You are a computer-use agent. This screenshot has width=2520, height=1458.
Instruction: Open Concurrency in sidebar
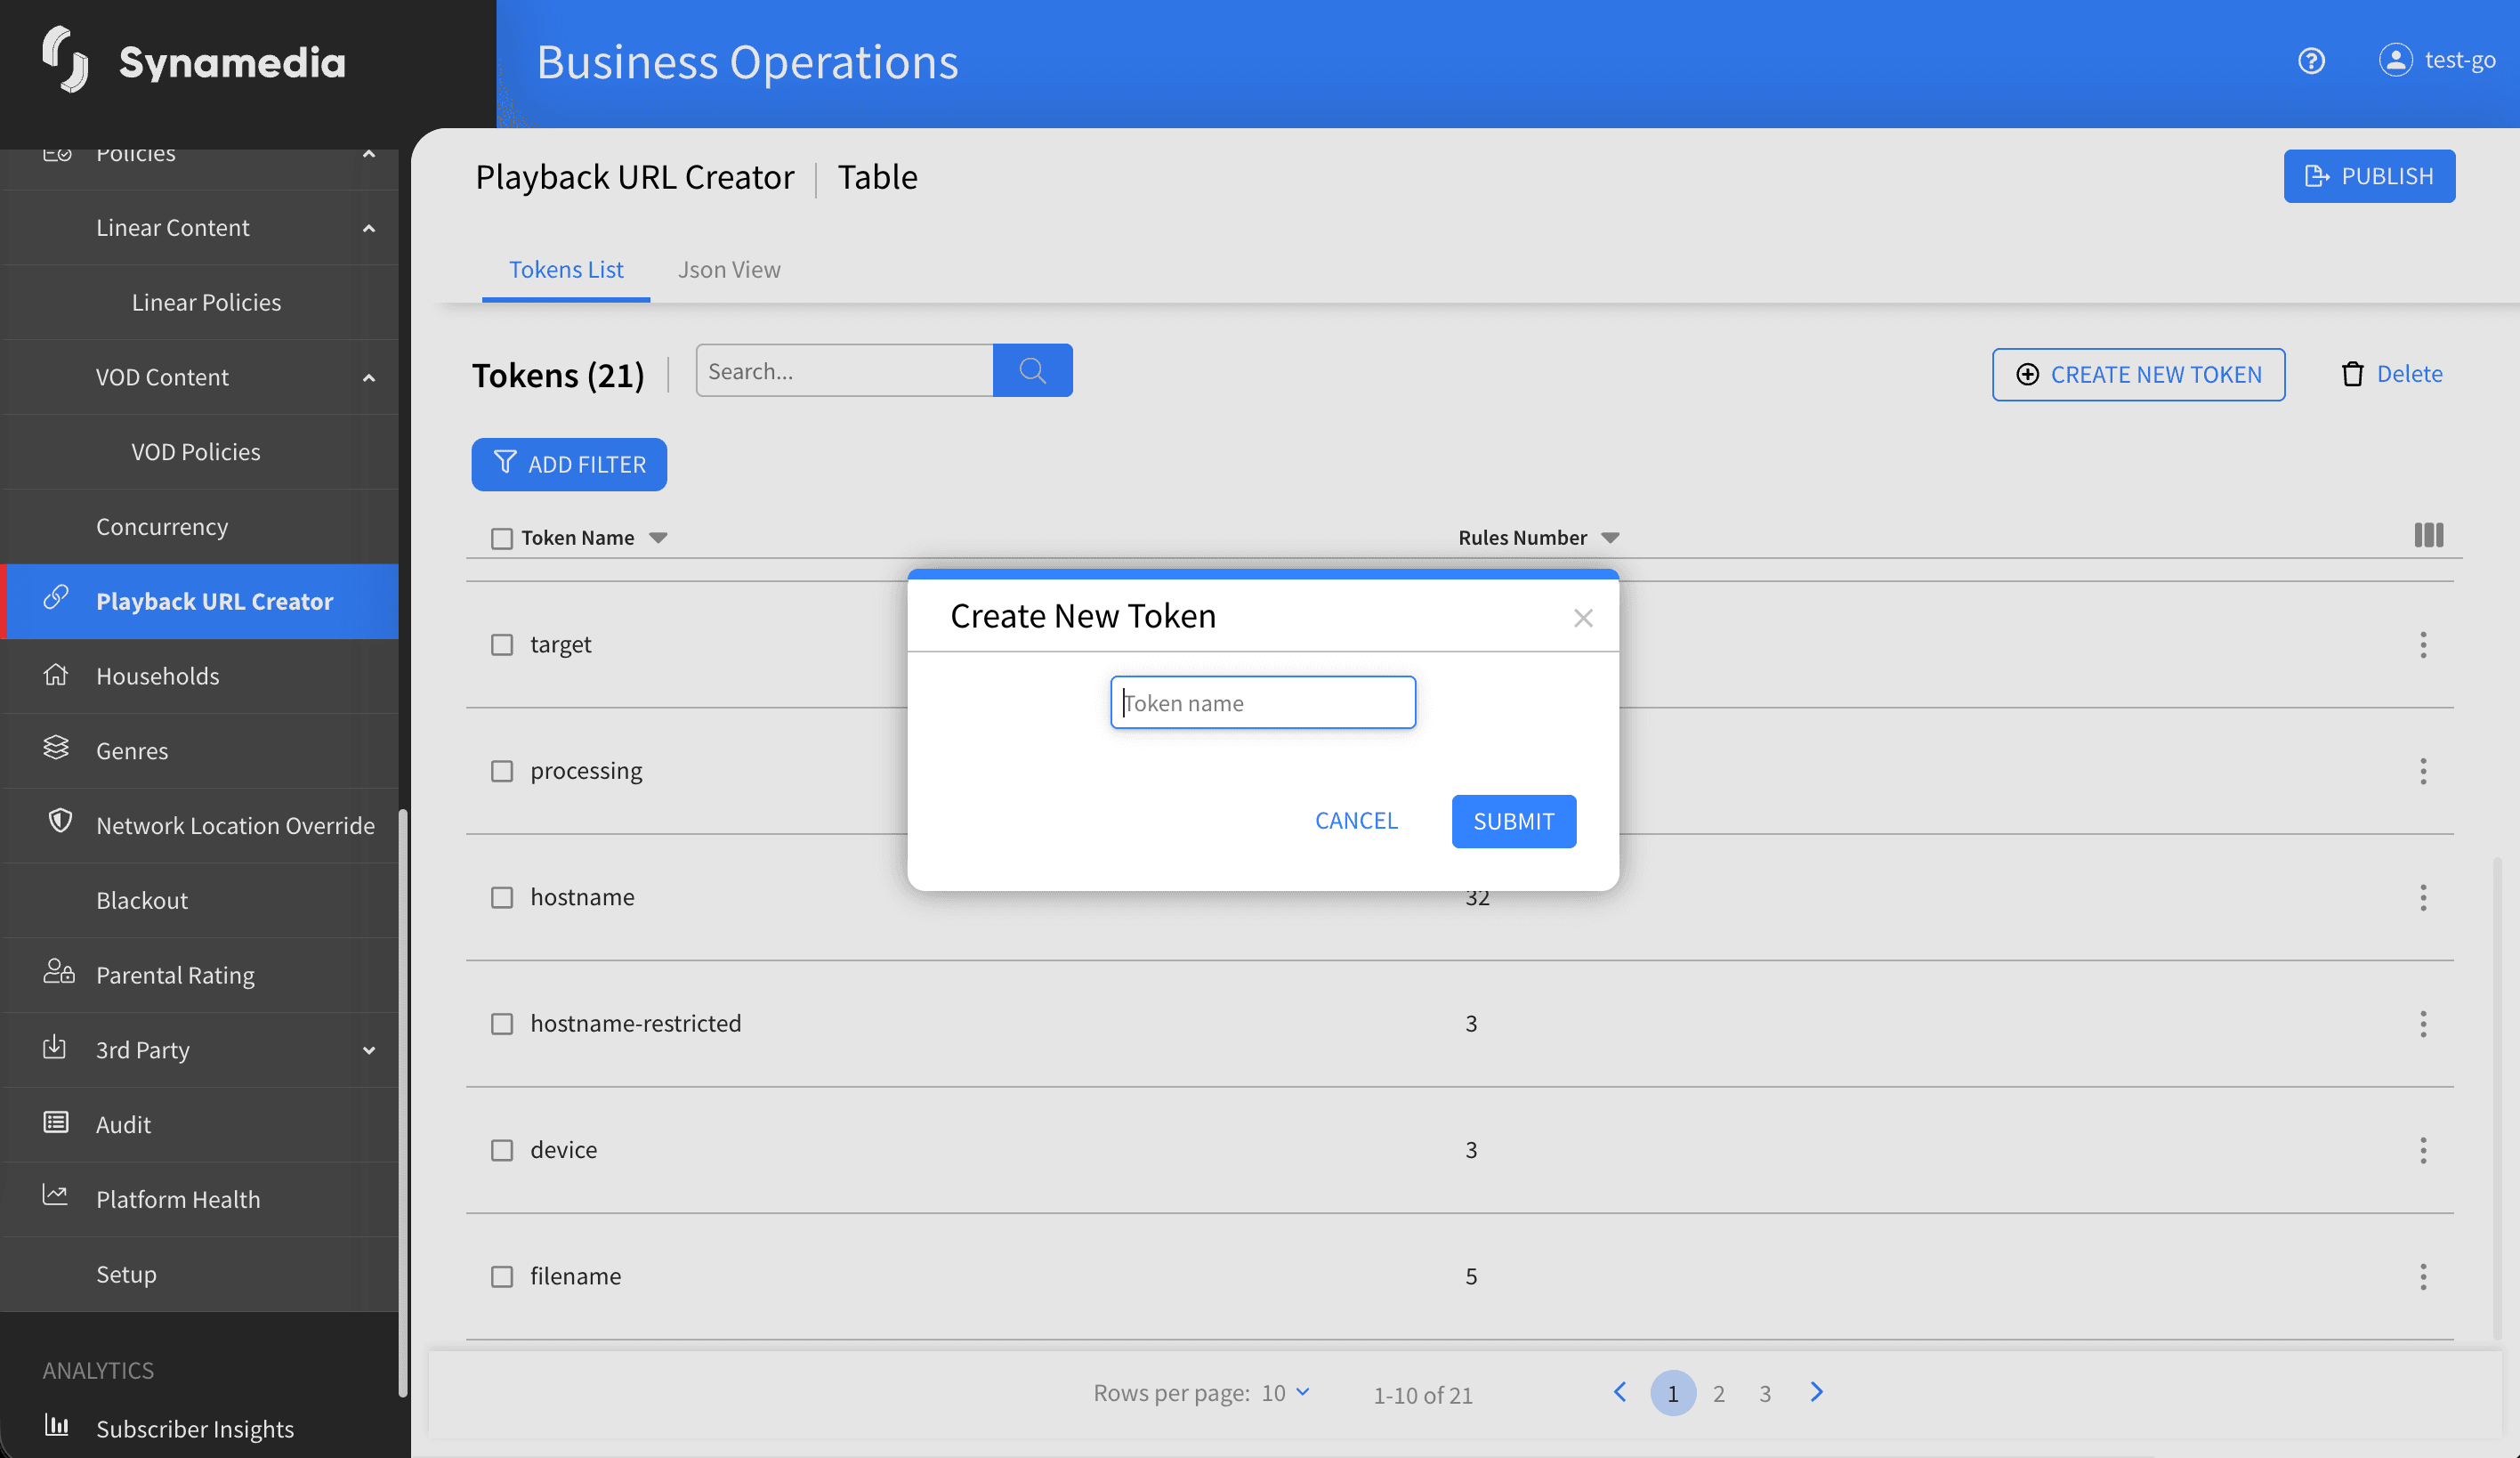point(162,527)
